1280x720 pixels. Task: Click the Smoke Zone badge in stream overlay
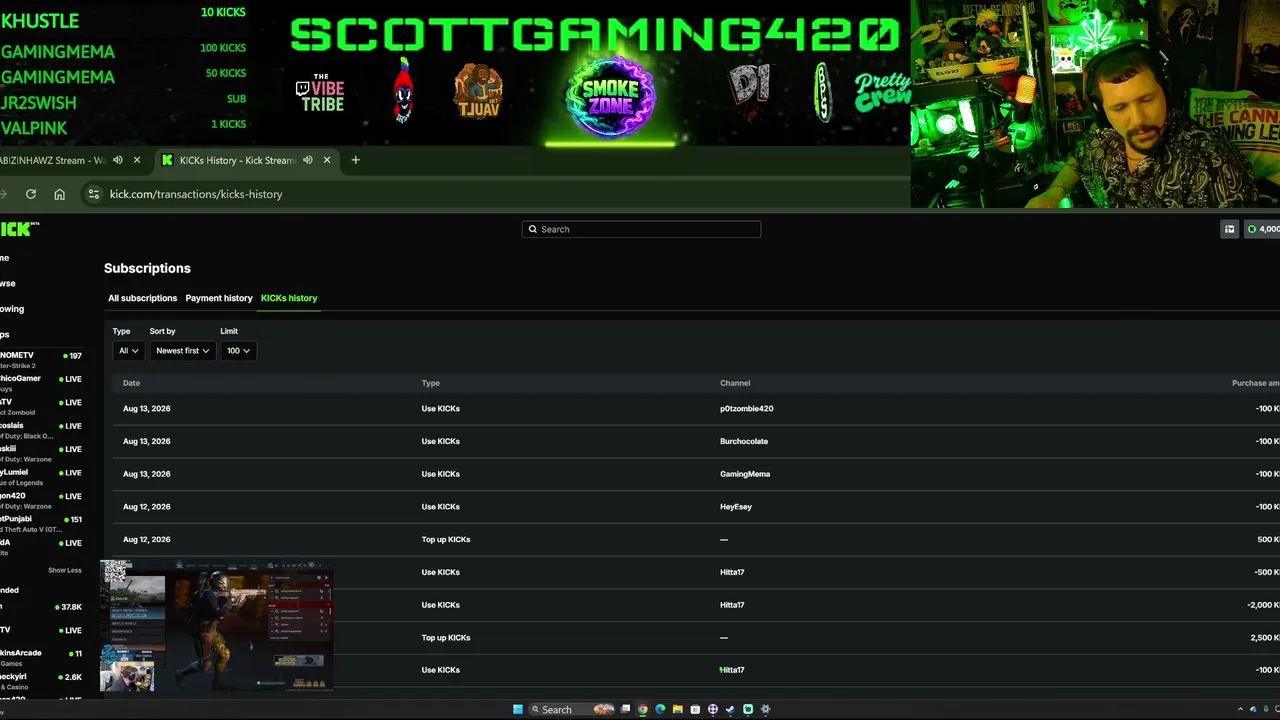click(610, 96)
